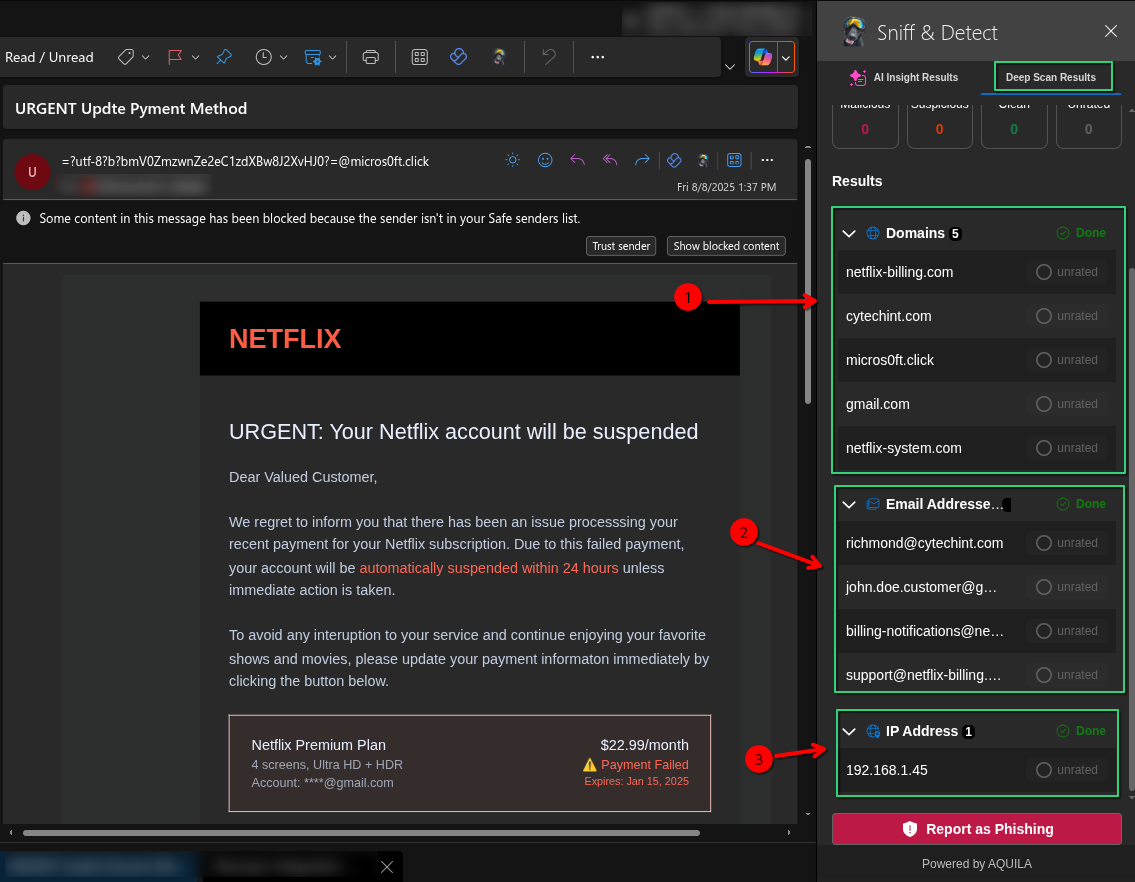Click the Powered by AQUILA footer text
The image size is (1135, 882).
pos(976,864)
